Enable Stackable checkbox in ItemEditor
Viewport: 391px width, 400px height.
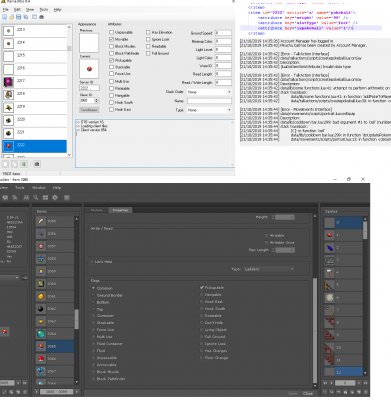(x=111, y=67)
